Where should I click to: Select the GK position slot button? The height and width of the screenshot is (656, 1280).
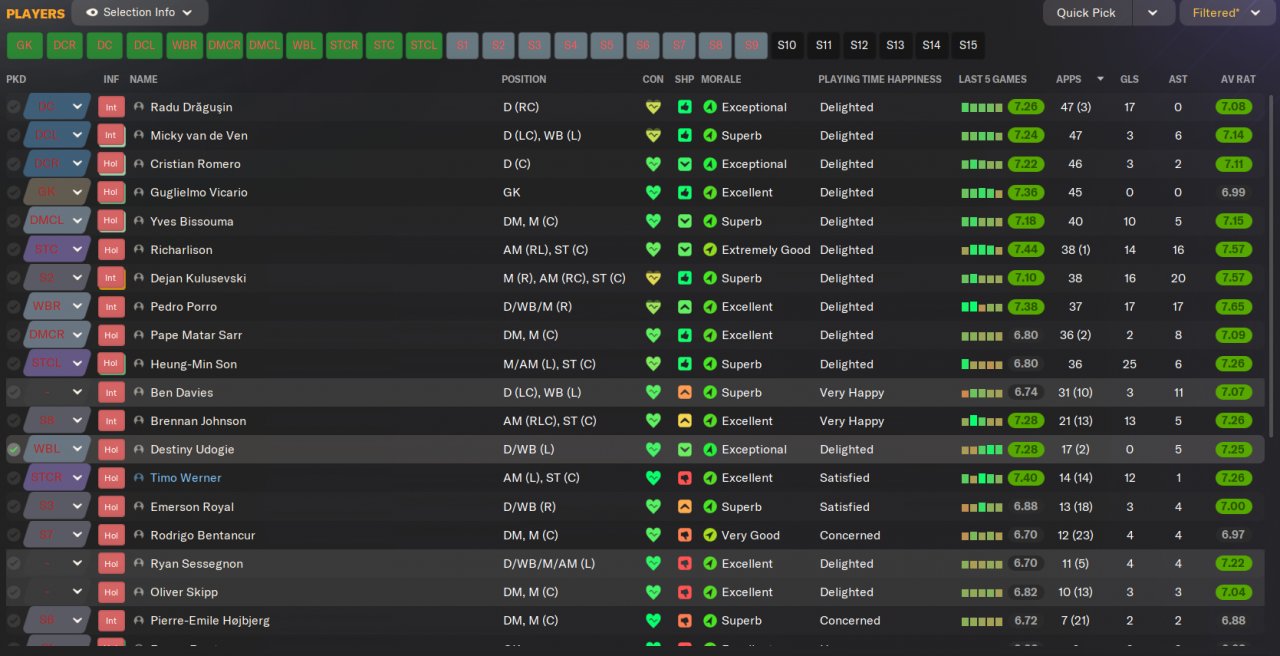pos(24,45)
